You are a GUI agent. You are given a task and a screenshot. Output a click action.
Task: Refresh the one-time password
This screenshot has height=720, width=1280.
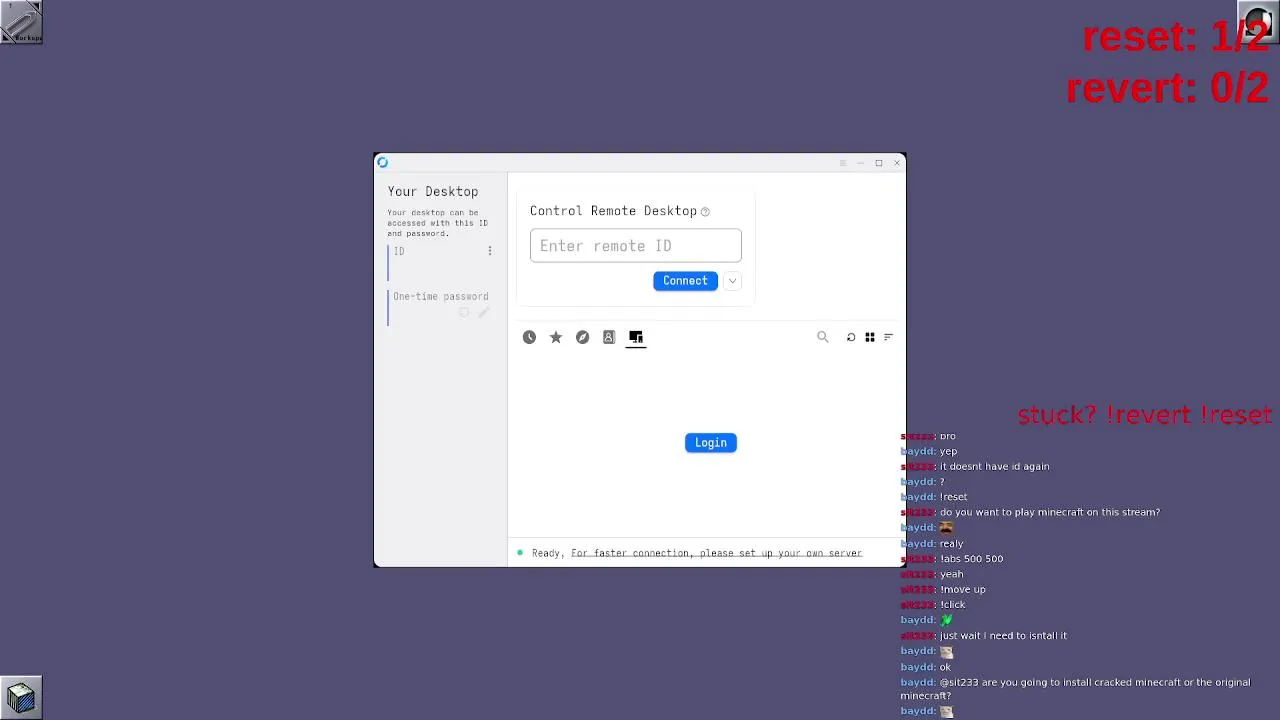click(464, 313)
